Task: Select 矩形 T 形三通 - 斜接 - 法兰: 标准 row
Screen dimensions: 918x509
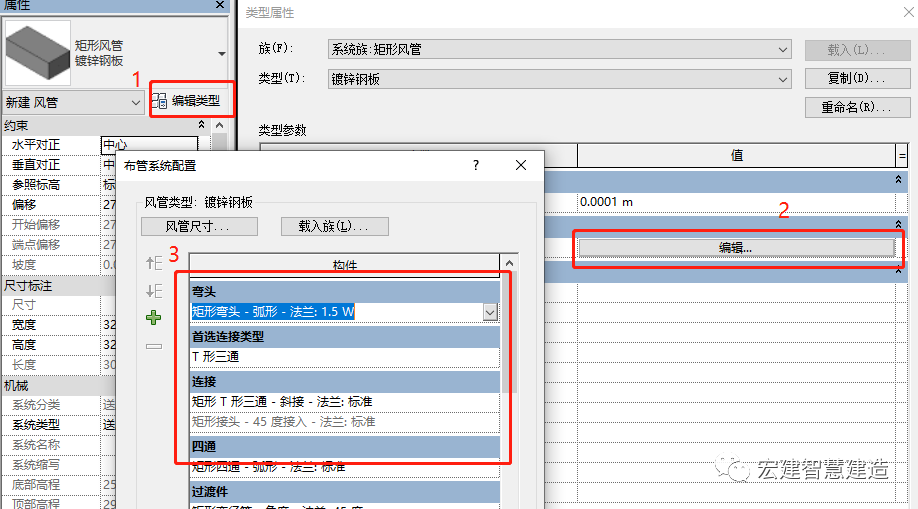Action: point(345,402)
